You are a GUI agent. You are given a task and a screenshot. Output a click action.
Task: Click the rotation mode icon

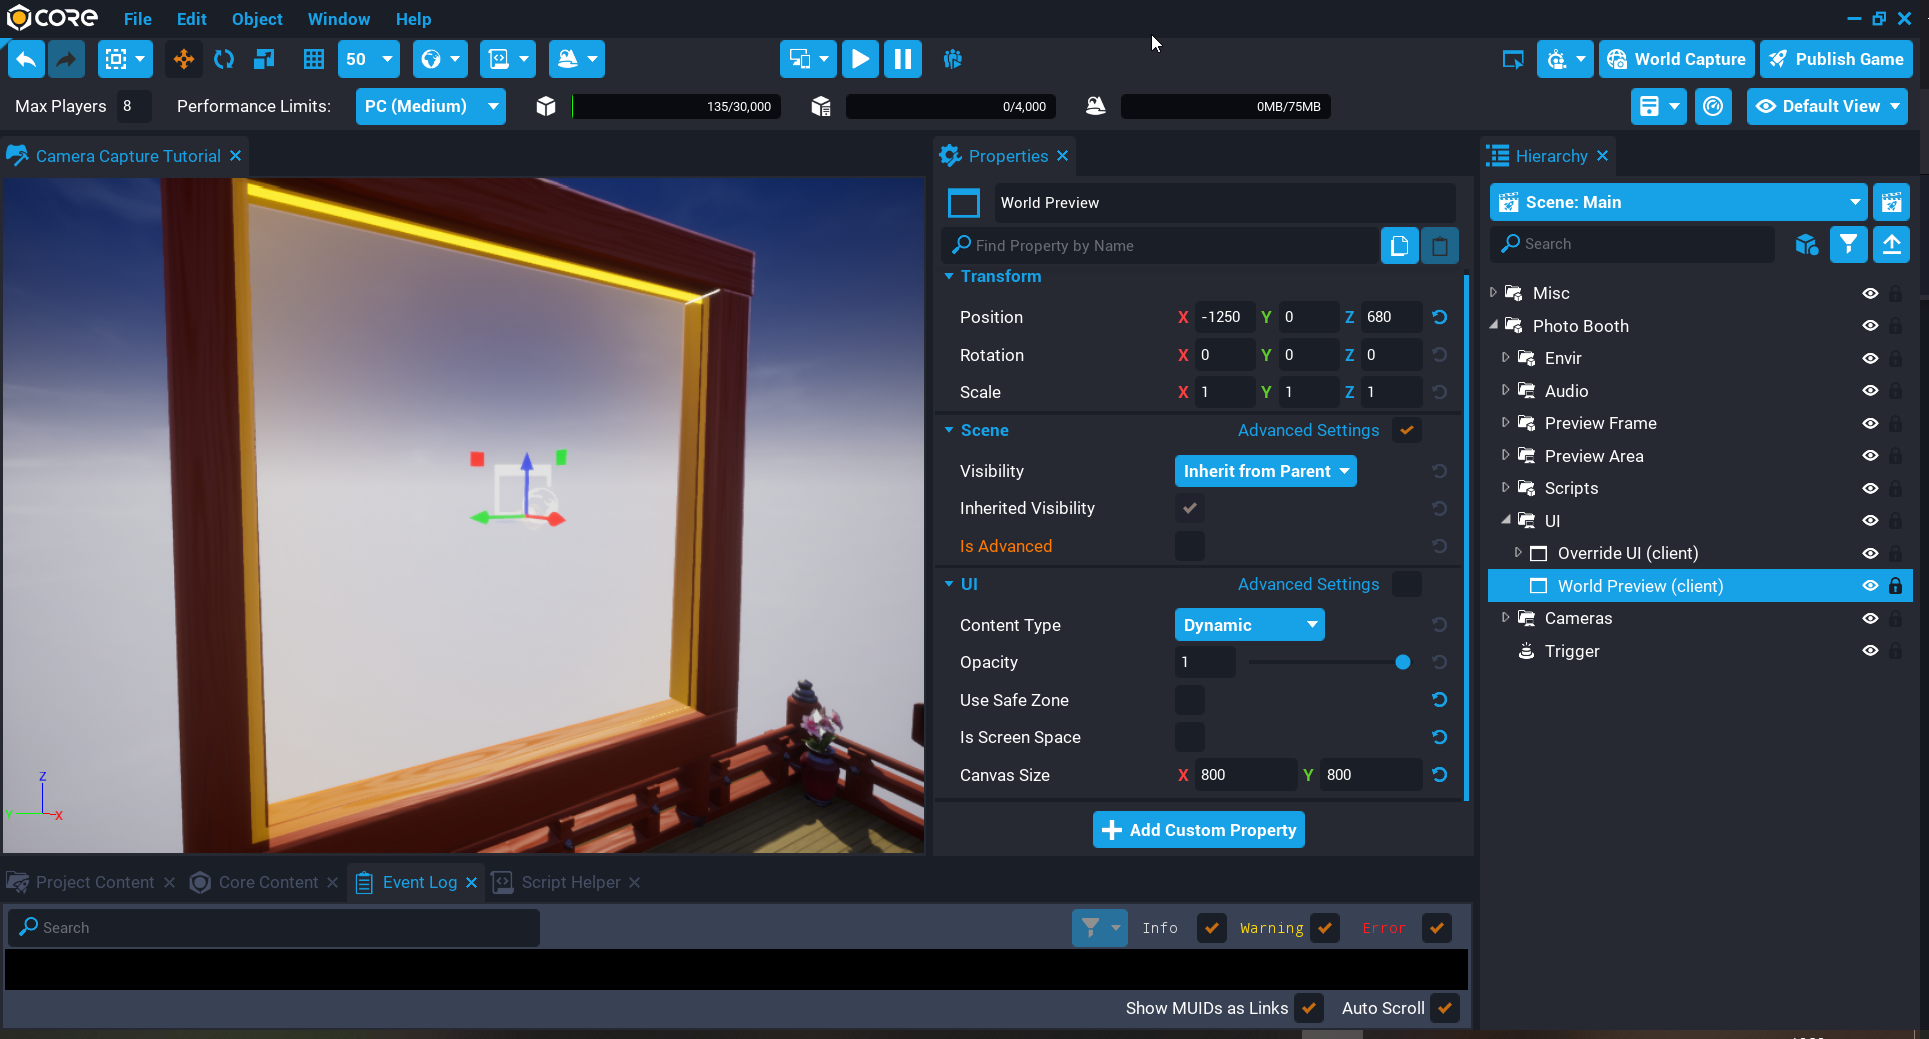pyautogui.click(x=224, y=59)
